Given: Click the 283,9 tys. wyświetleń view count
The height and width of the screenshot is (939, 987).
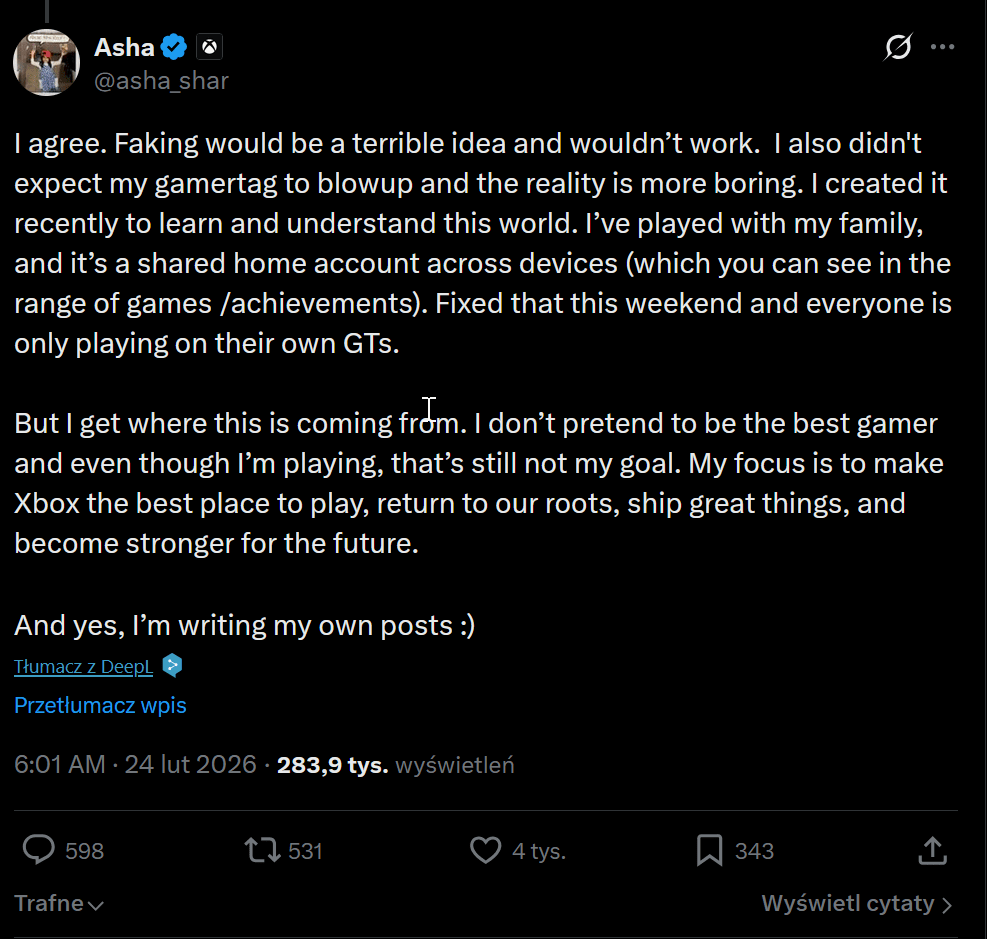Looking at the screenshot, I should tap(396, 765).
